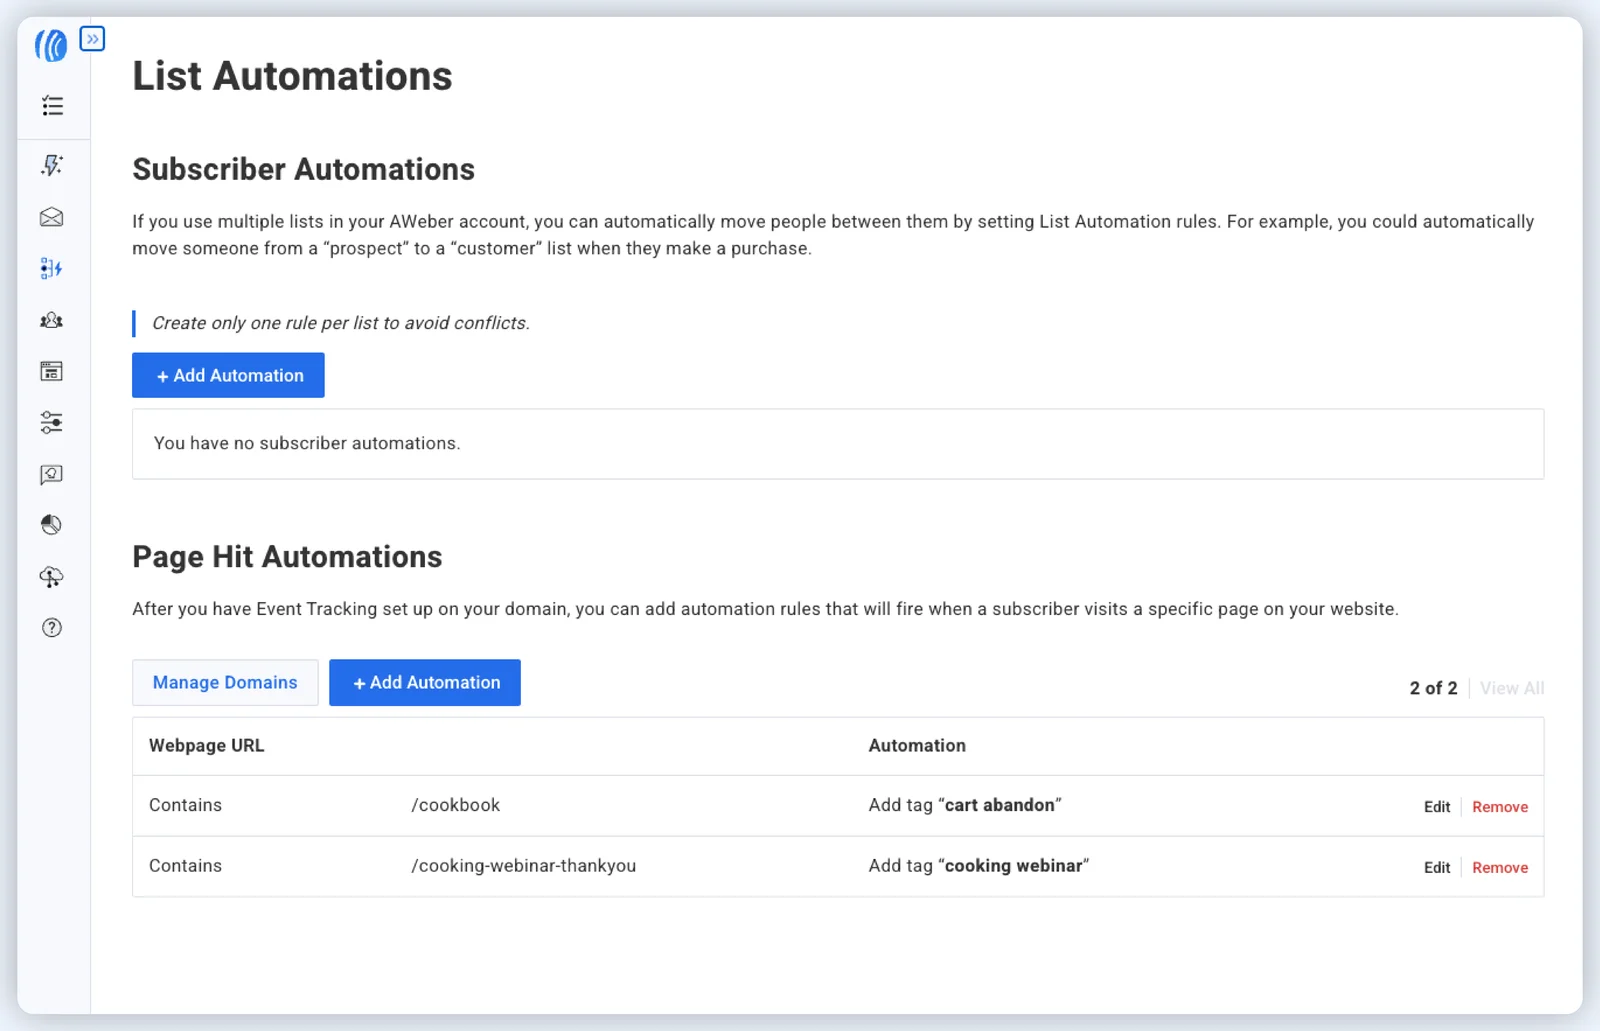Expand the sidebar with double-chevron button
This screenshot has width=1600, height=1031.
pos(92,39)
